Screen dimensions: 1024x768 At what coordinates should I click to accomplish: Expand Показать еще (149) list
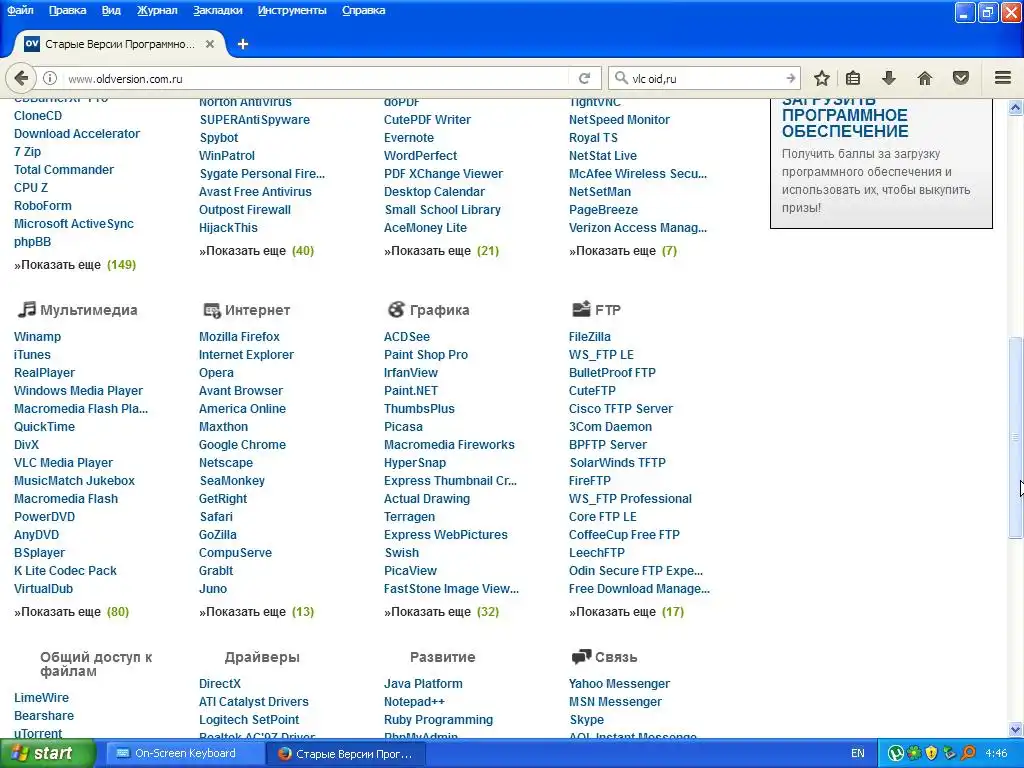75,264
